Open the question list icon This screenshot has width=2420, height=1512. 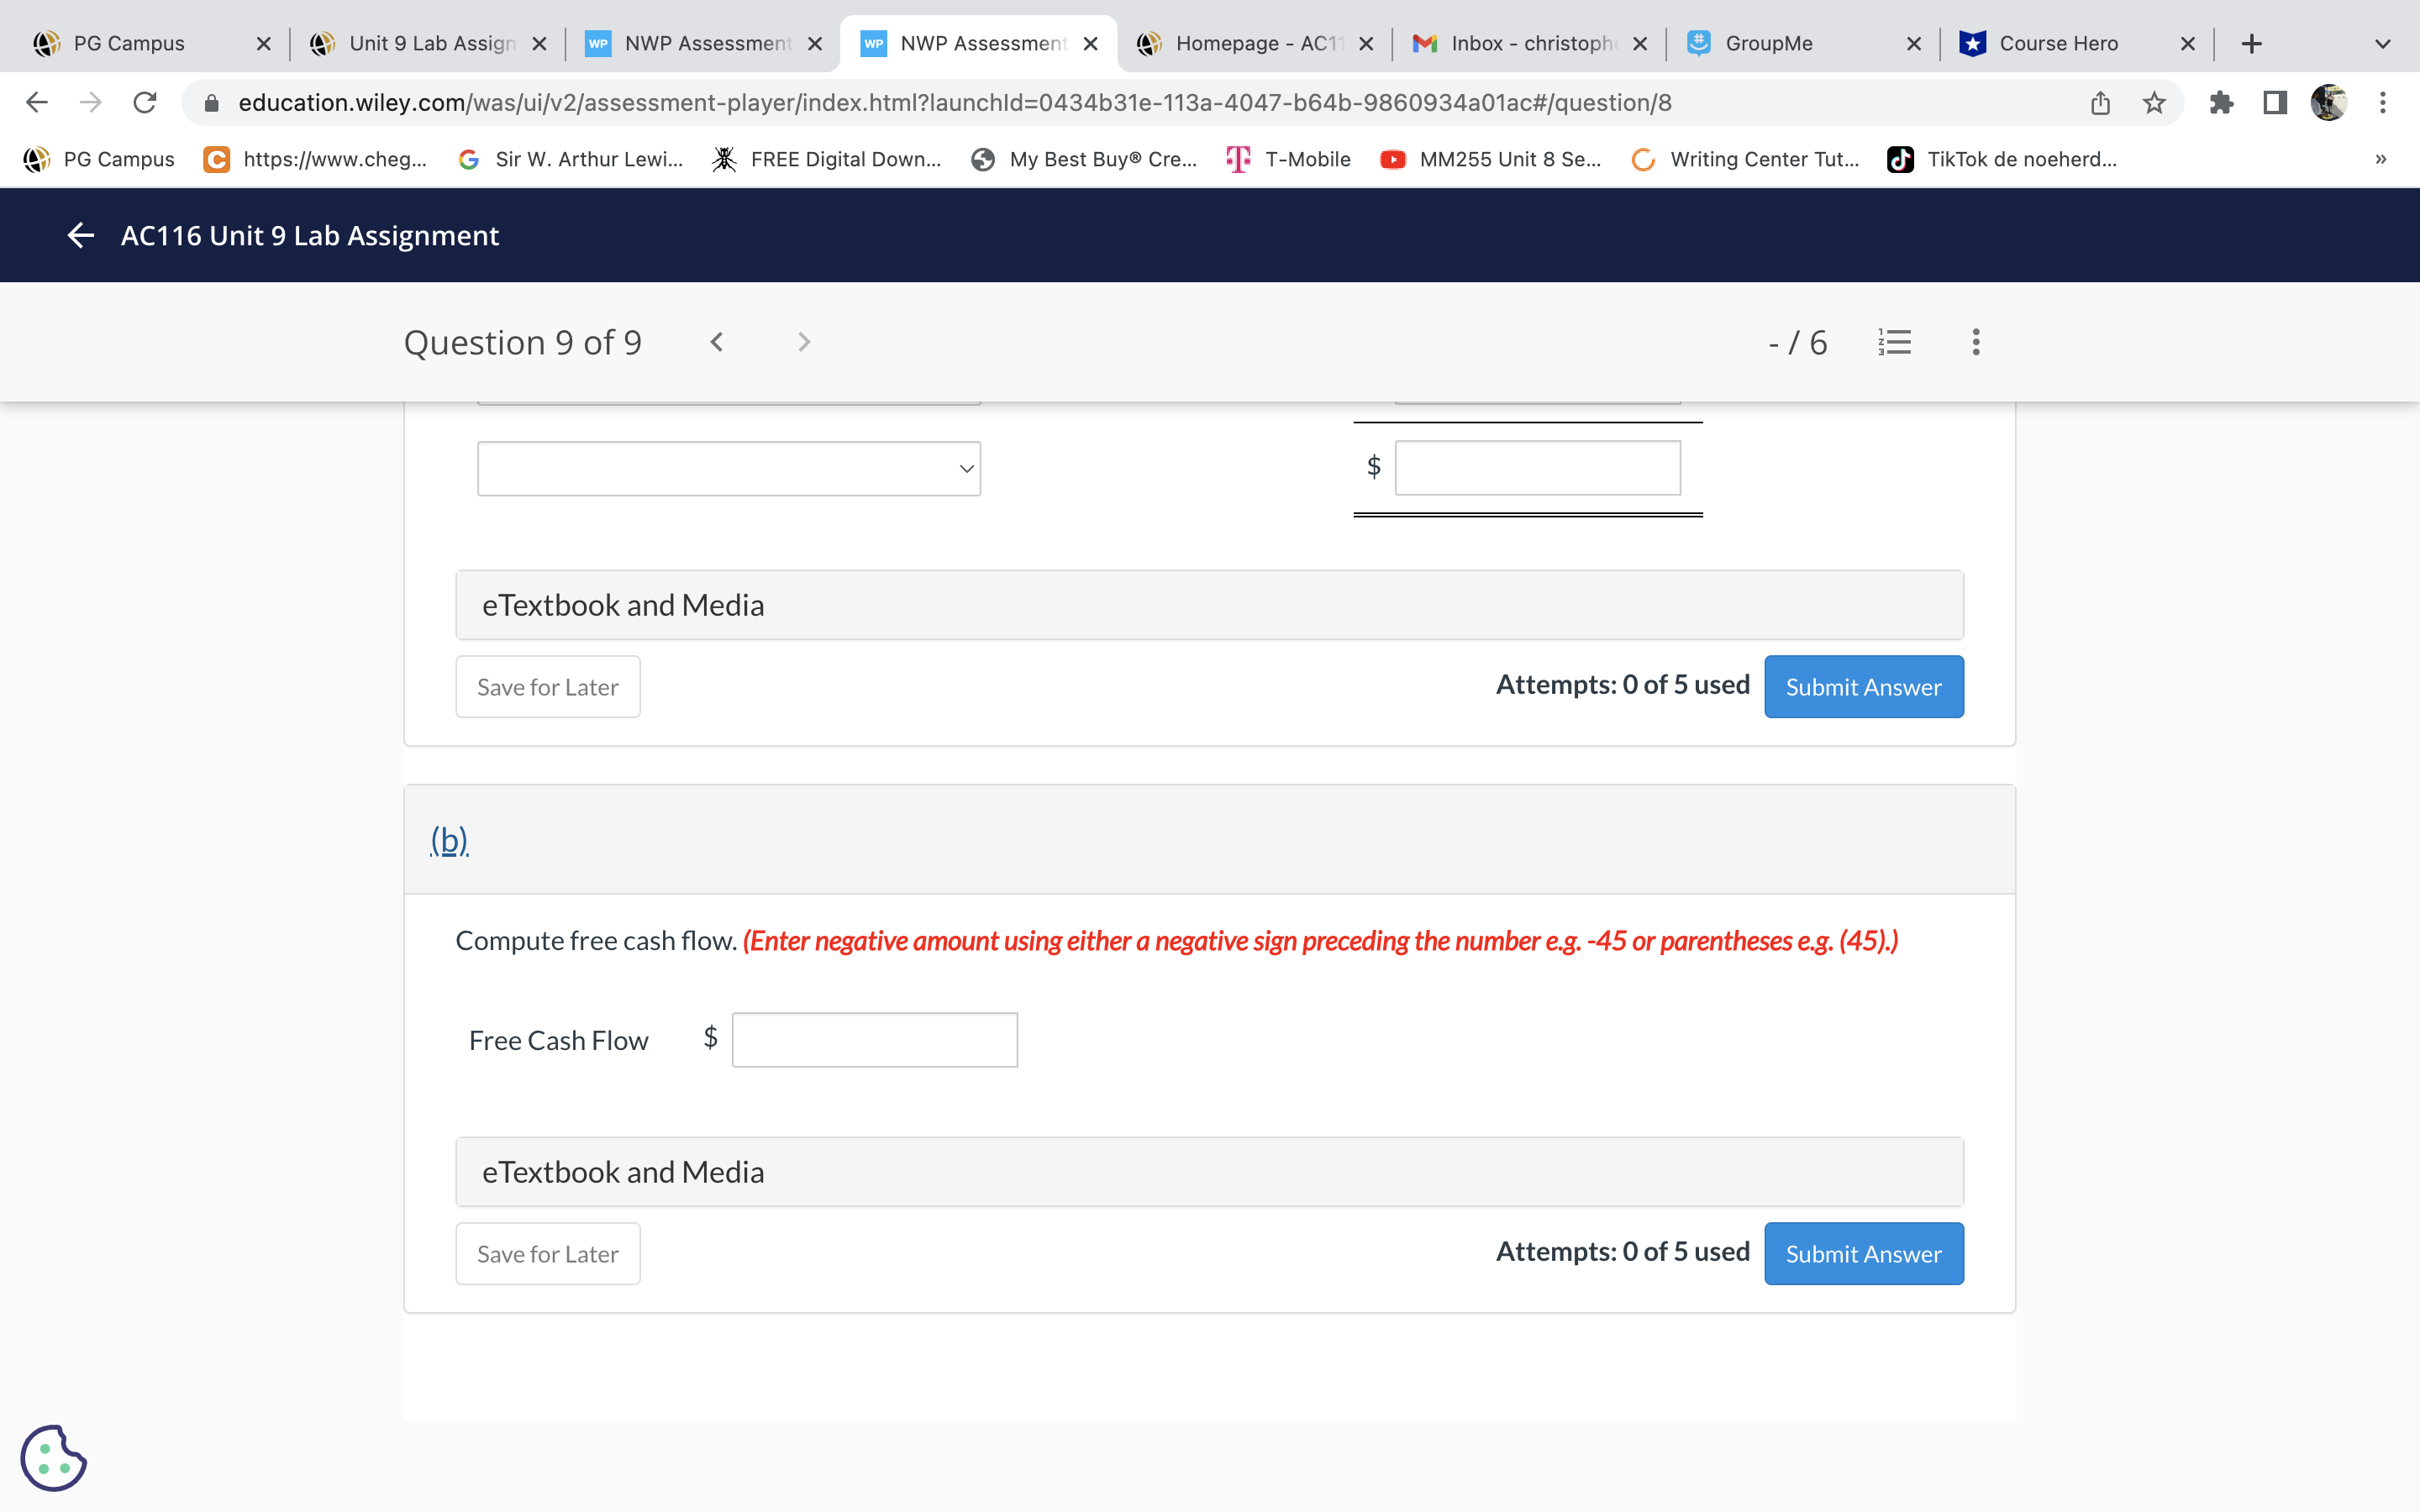coord(1894,342)
